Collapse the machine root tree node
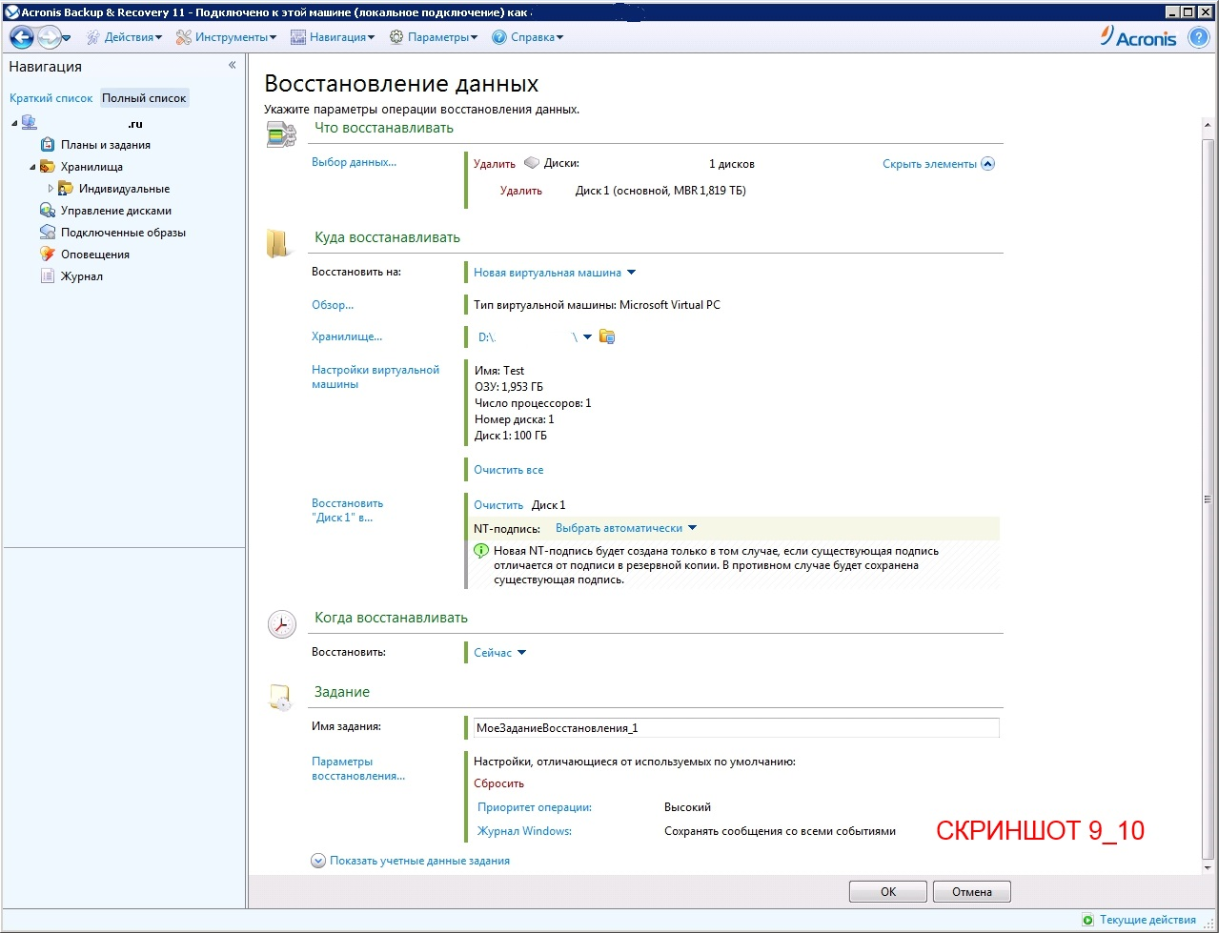This screenshot has height=933, width=1219. click(15, 123)
